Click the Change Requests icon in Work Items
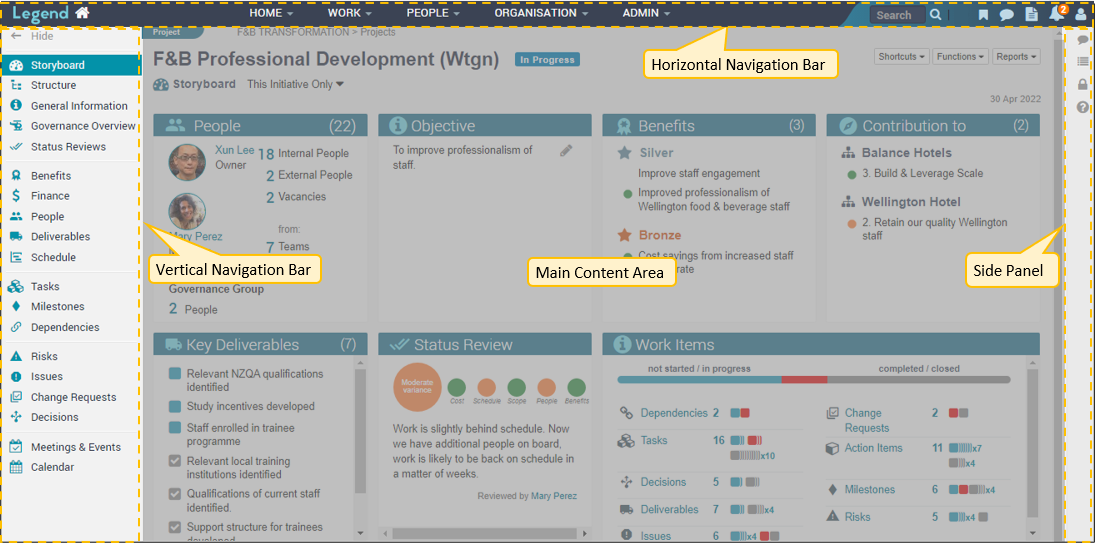 tap(832, 413)
